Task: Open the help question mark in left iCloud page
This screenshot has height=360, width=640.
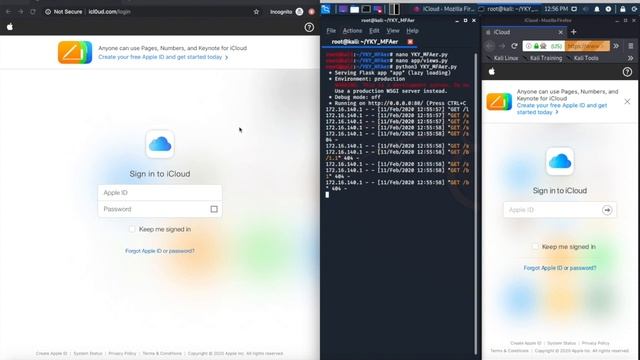Action: (x=309, y=27)
